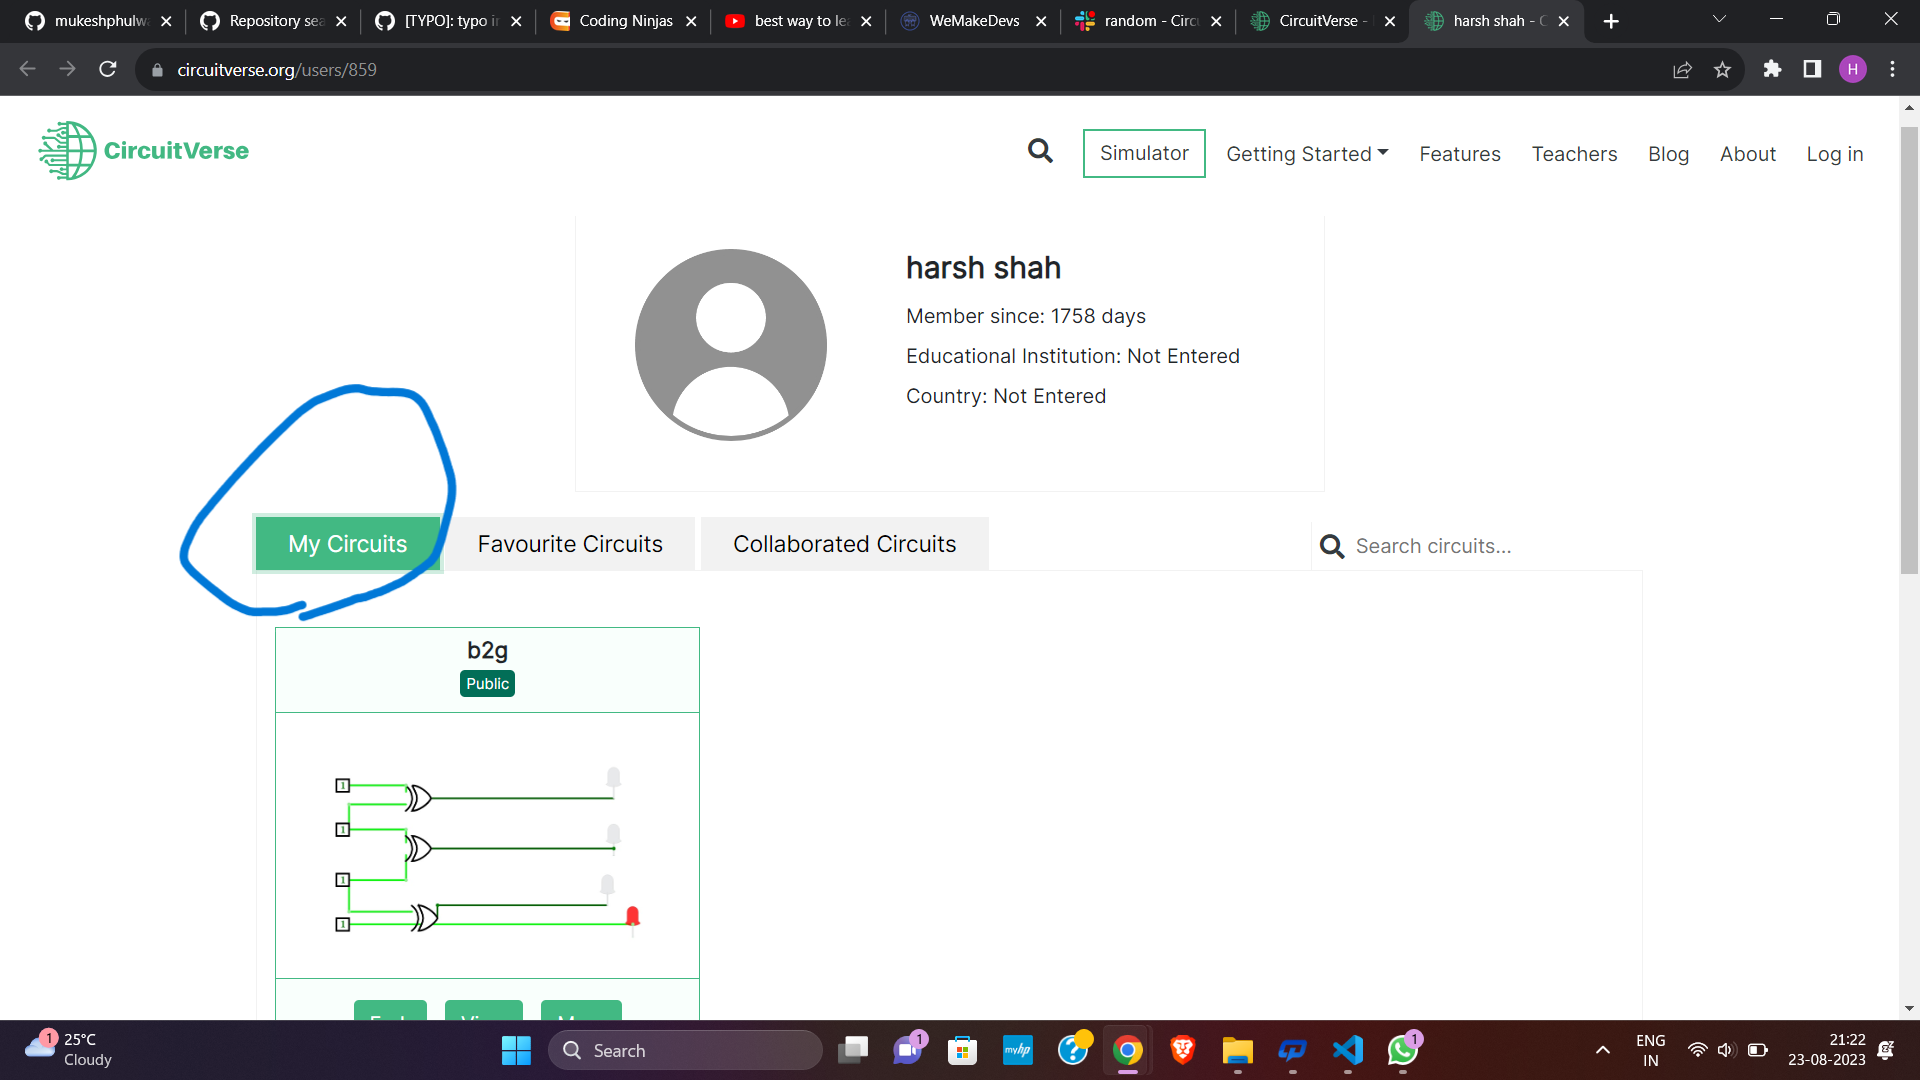Viewport: 1920px width, 1080px height.
Task: Reload the page
Action: pos(108,69)
